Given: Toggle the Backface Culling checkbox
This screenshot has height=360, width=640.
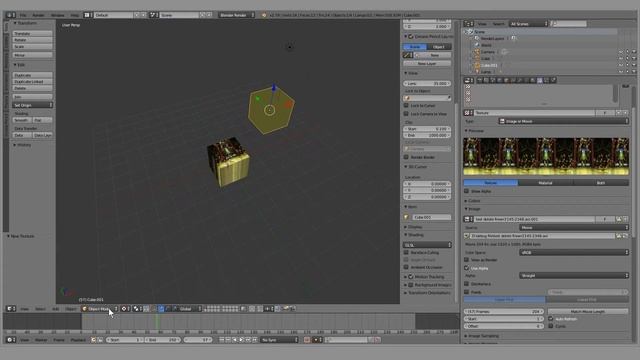Looking at the screenshot, I should pos(406,252).
